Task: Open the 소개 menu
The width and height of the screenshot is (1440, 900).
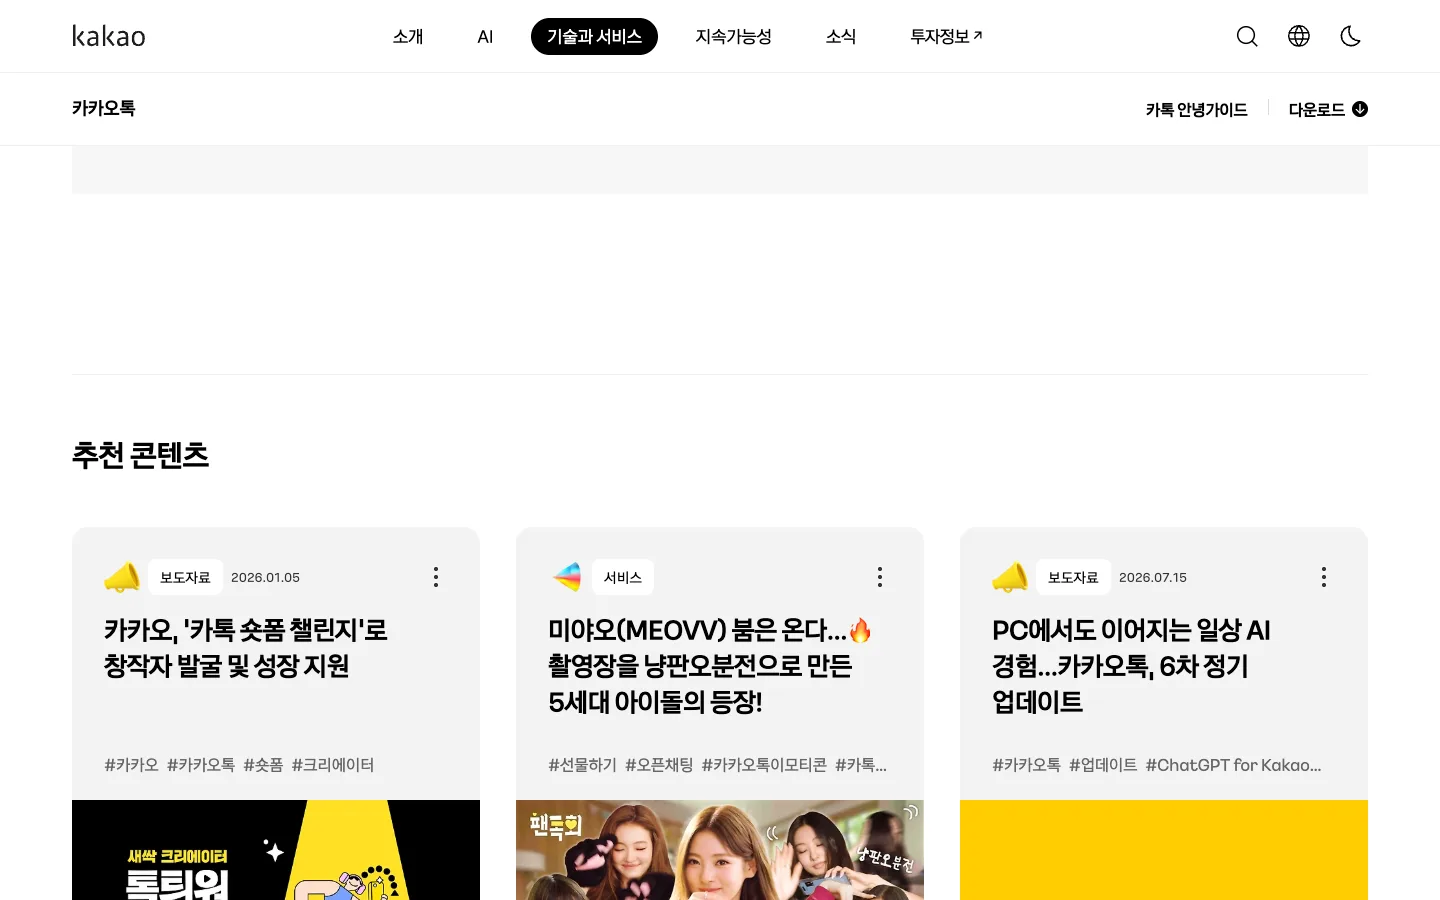Action: (x=408, y=36)
